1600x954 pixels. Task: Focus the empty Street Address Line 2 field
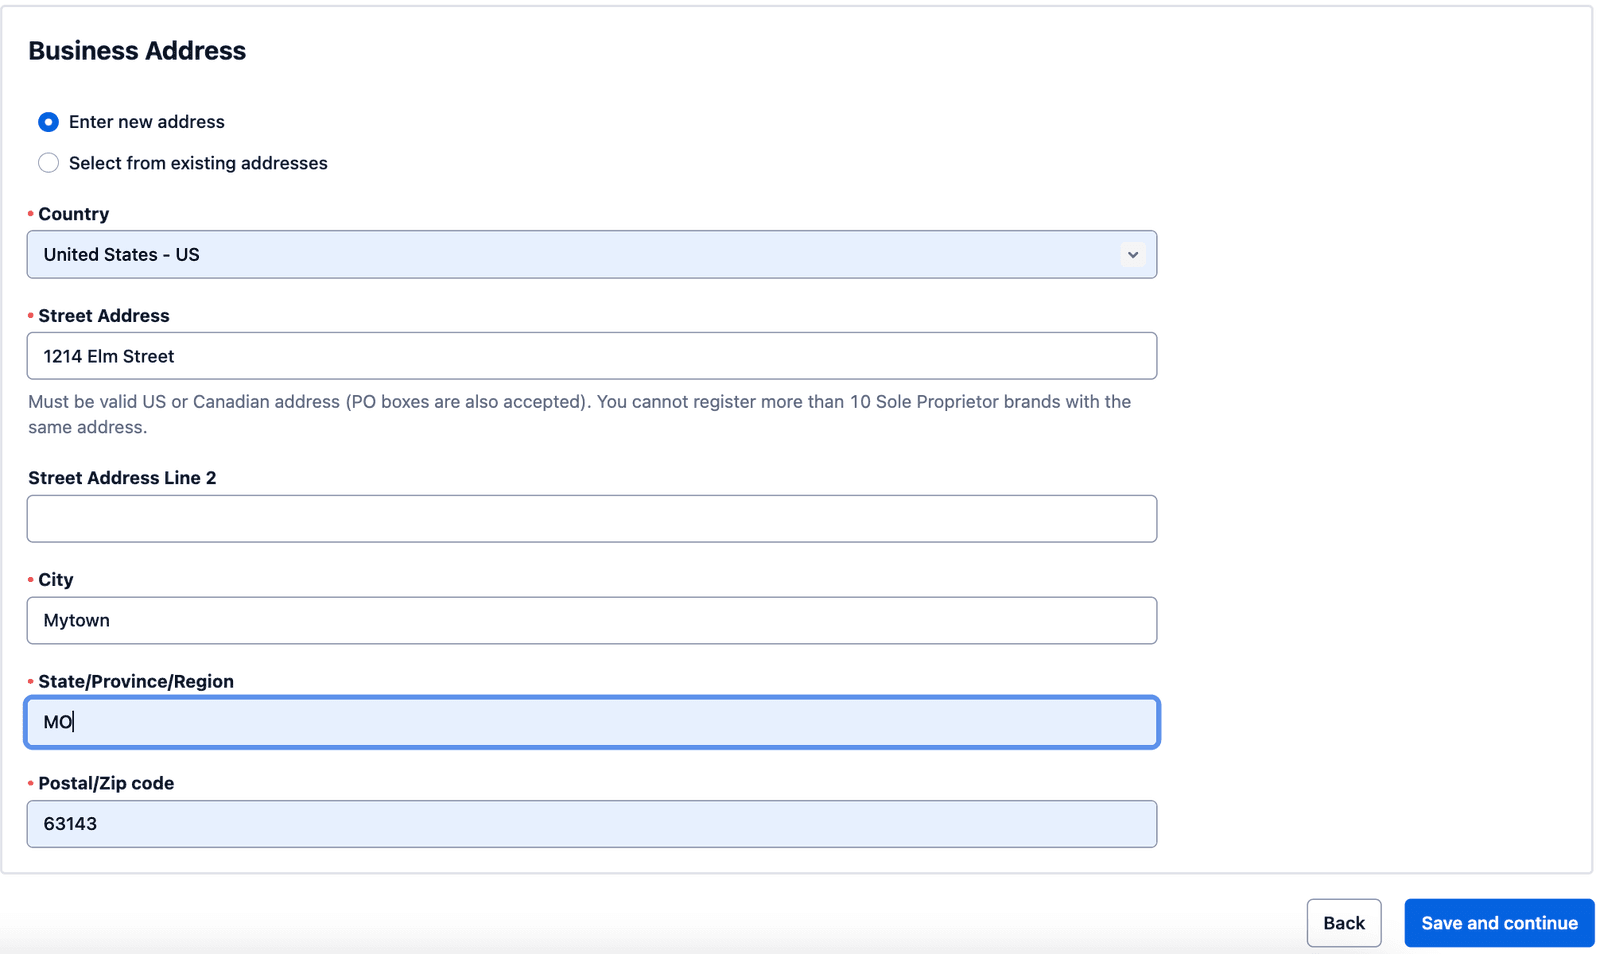(x=591, y=518)
